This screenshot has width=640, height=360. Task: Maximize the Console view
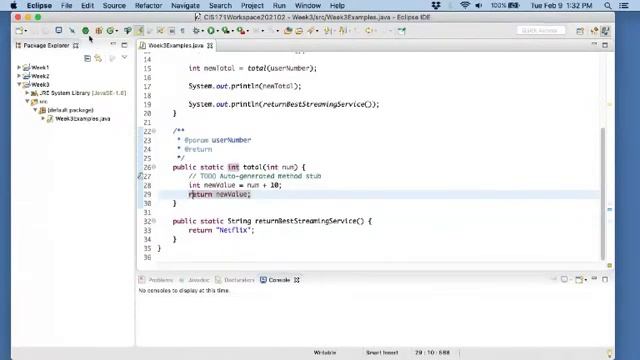pyautogui.click(x=605, y=279)
